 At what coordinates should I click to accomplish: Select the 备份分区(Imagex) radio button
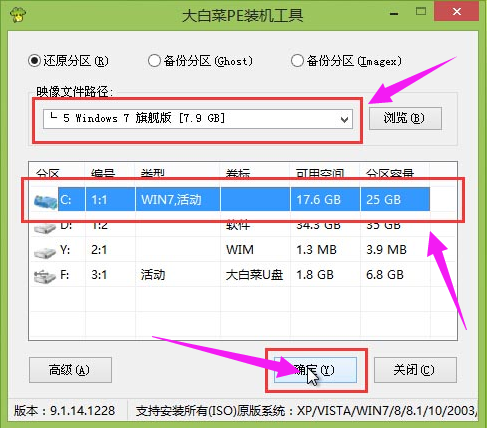point(297,61)
